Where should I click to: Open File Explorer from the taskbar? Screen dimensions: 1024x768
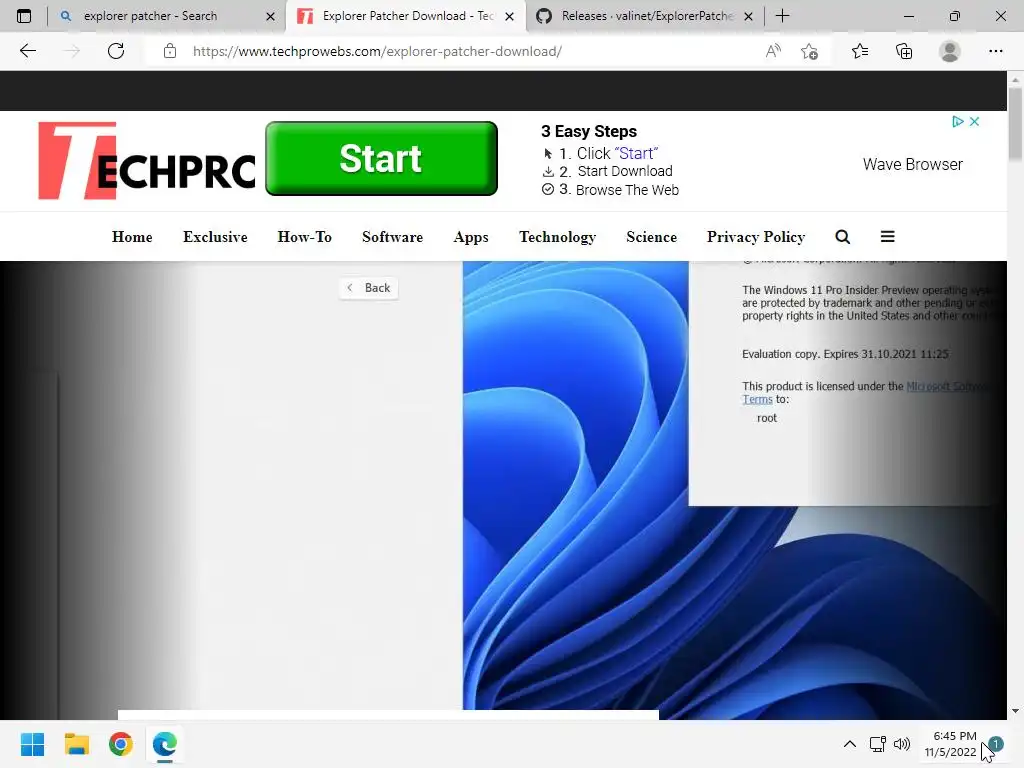76,744
